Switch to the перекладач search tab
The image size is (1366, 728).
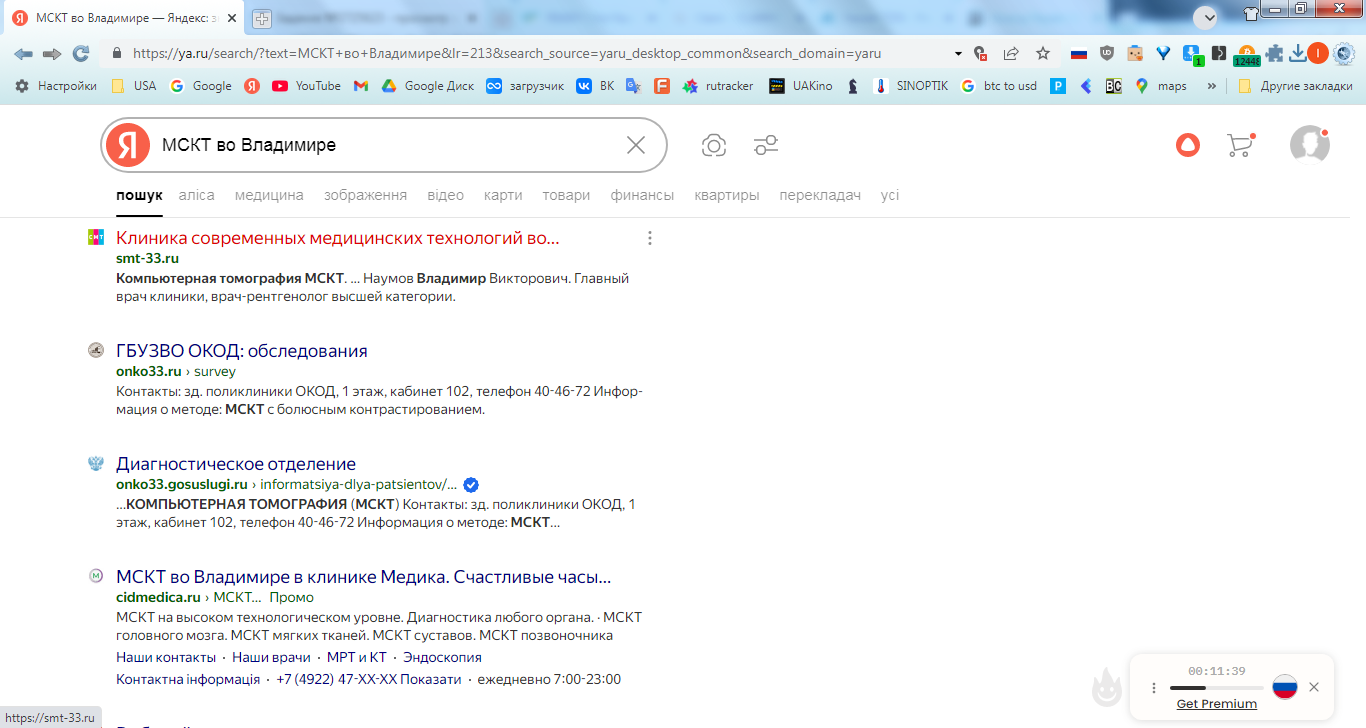point(820,195)
